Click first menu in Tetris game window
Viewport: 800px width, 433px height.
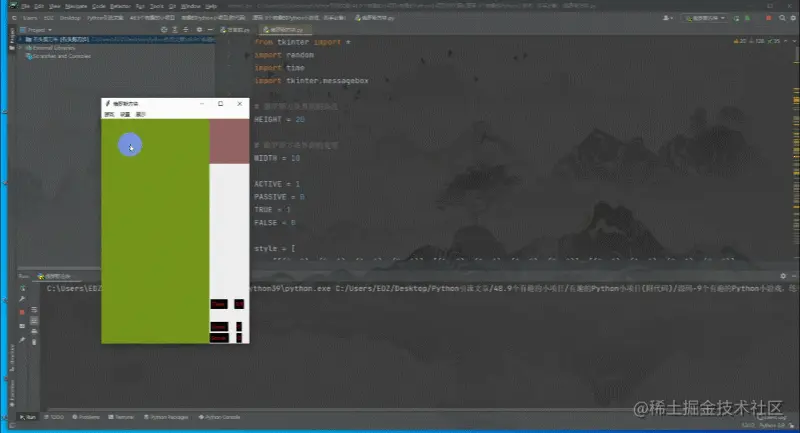[x=109, y=114]
